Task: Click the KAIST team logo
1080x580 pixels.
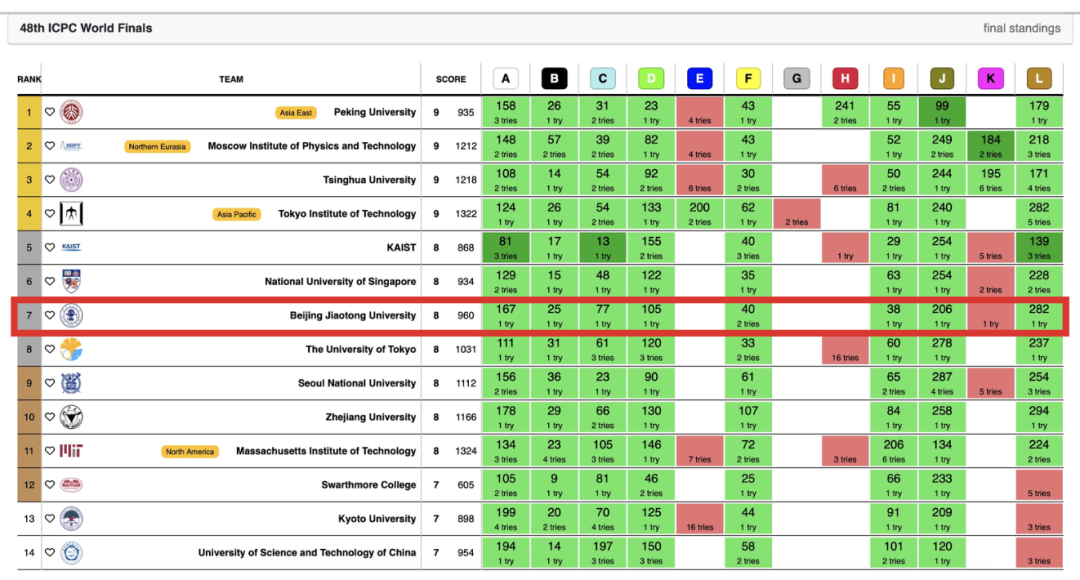Action: (x=71, y=247)
